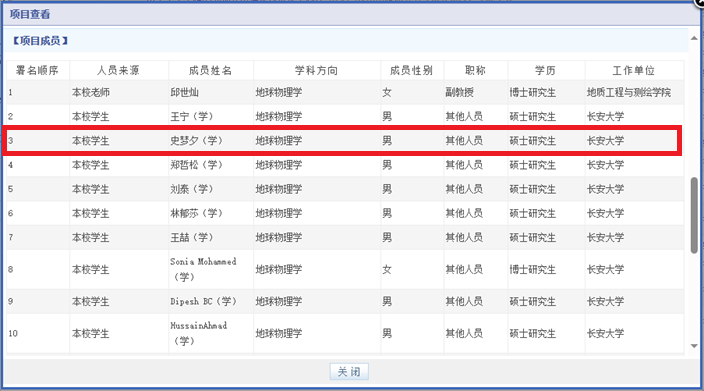Click the 学科方向 column header
Image resolution: width=704 pixels, height=391 pixels.
[317, 70]
